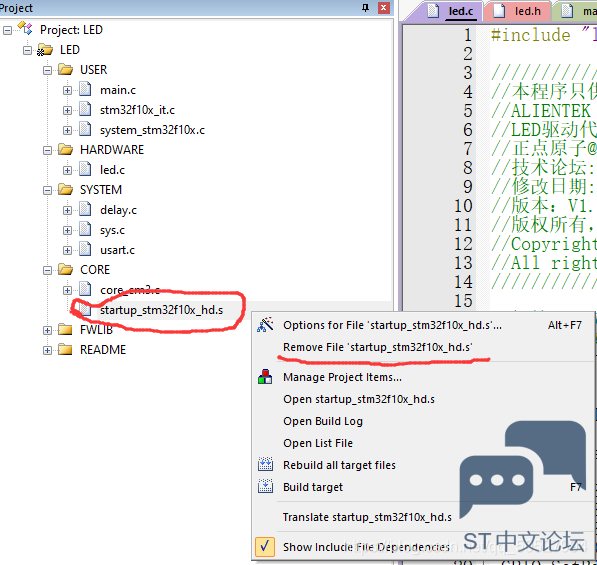Select startup_stm32f10x_hd.s in the tree
This screenshot has height=565, width=597.
(161, 310)
